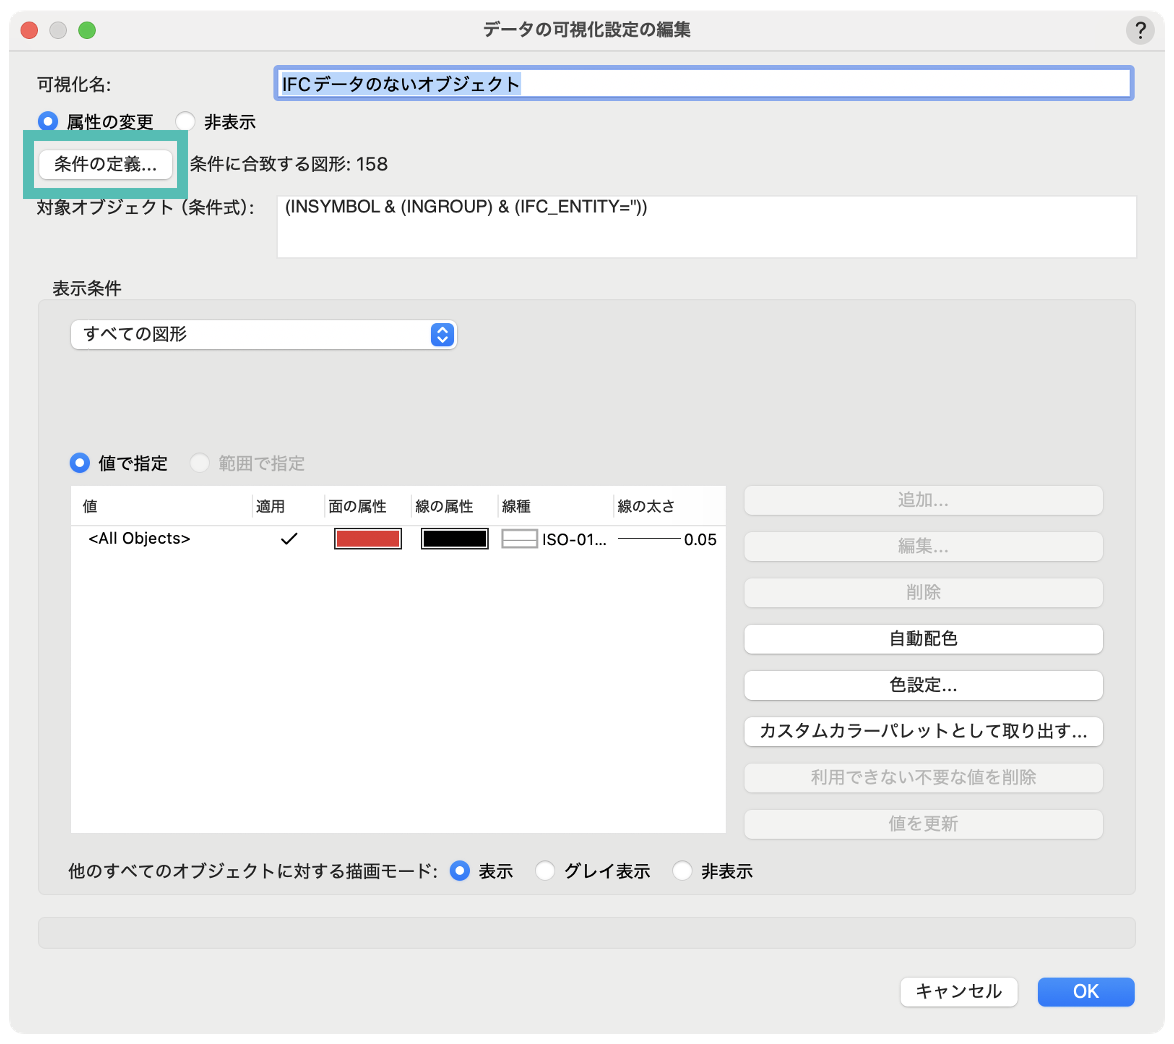Click the black line attribute swatch
Viewport: 1174px width, 1044px height.
tap(455, 539)
